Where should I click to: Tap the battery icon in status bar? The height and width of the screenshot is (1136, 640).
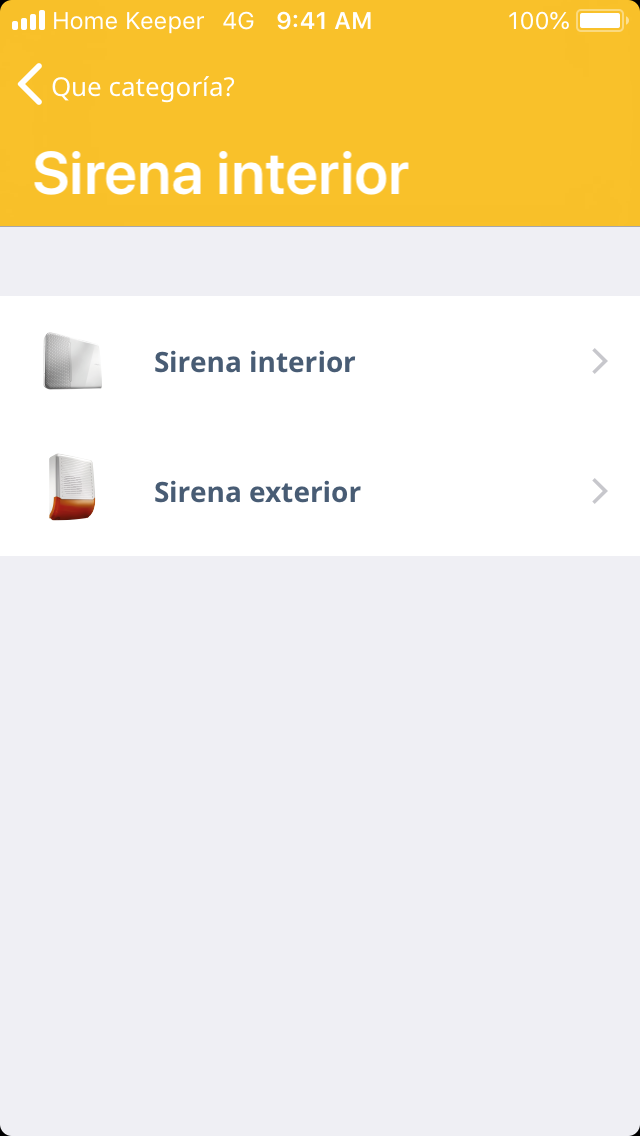point(600,21)
